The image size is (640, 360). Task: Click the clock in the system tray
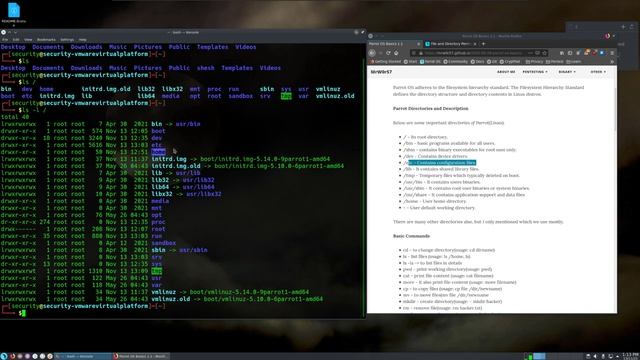pos(631,356)
